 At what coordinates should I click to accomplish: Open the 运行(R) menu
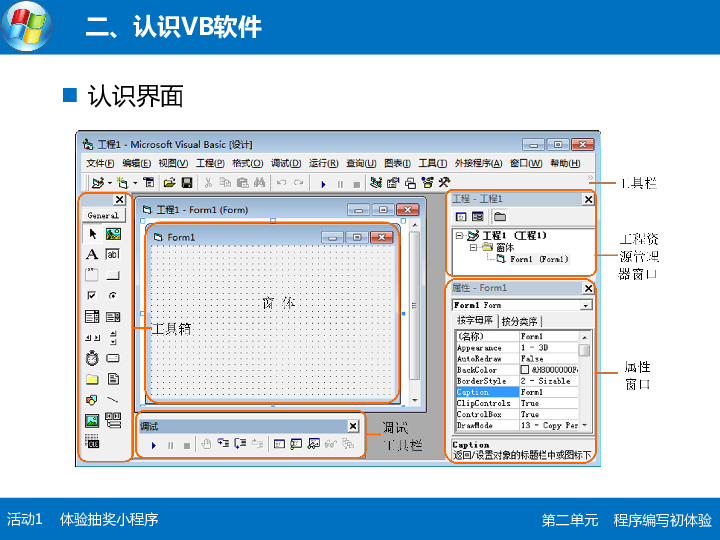323,163
